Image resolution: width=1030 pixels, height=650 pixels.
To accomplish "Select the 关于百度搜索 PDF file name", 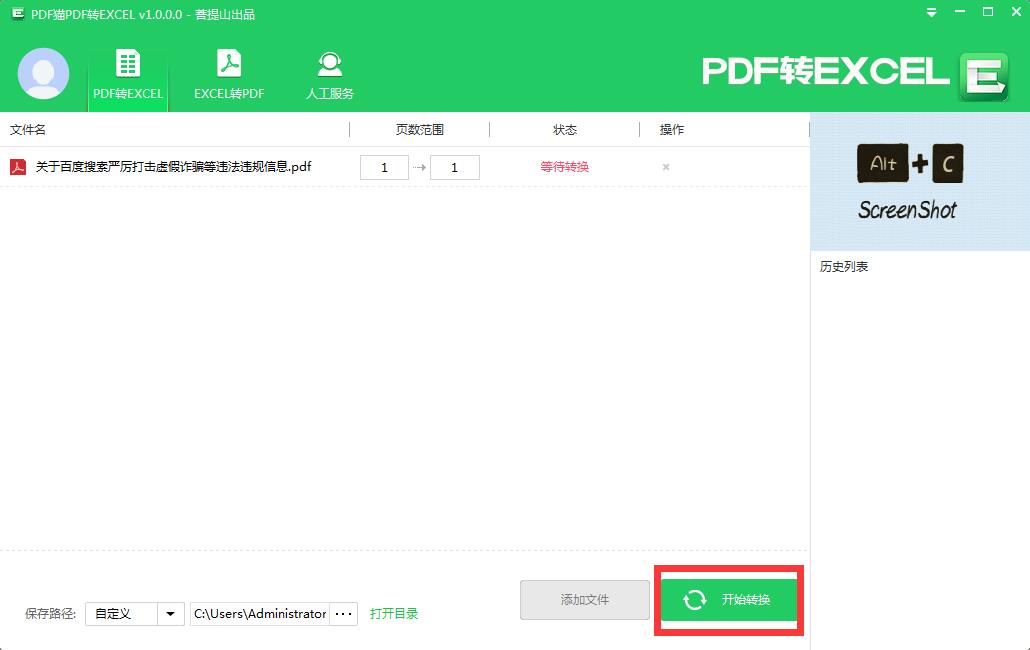I will [x=173, y=167].
